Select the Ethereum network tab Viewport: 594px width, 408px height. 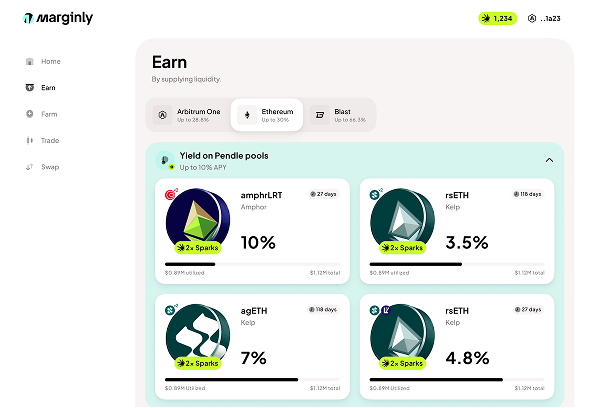(x=267, y=115)
